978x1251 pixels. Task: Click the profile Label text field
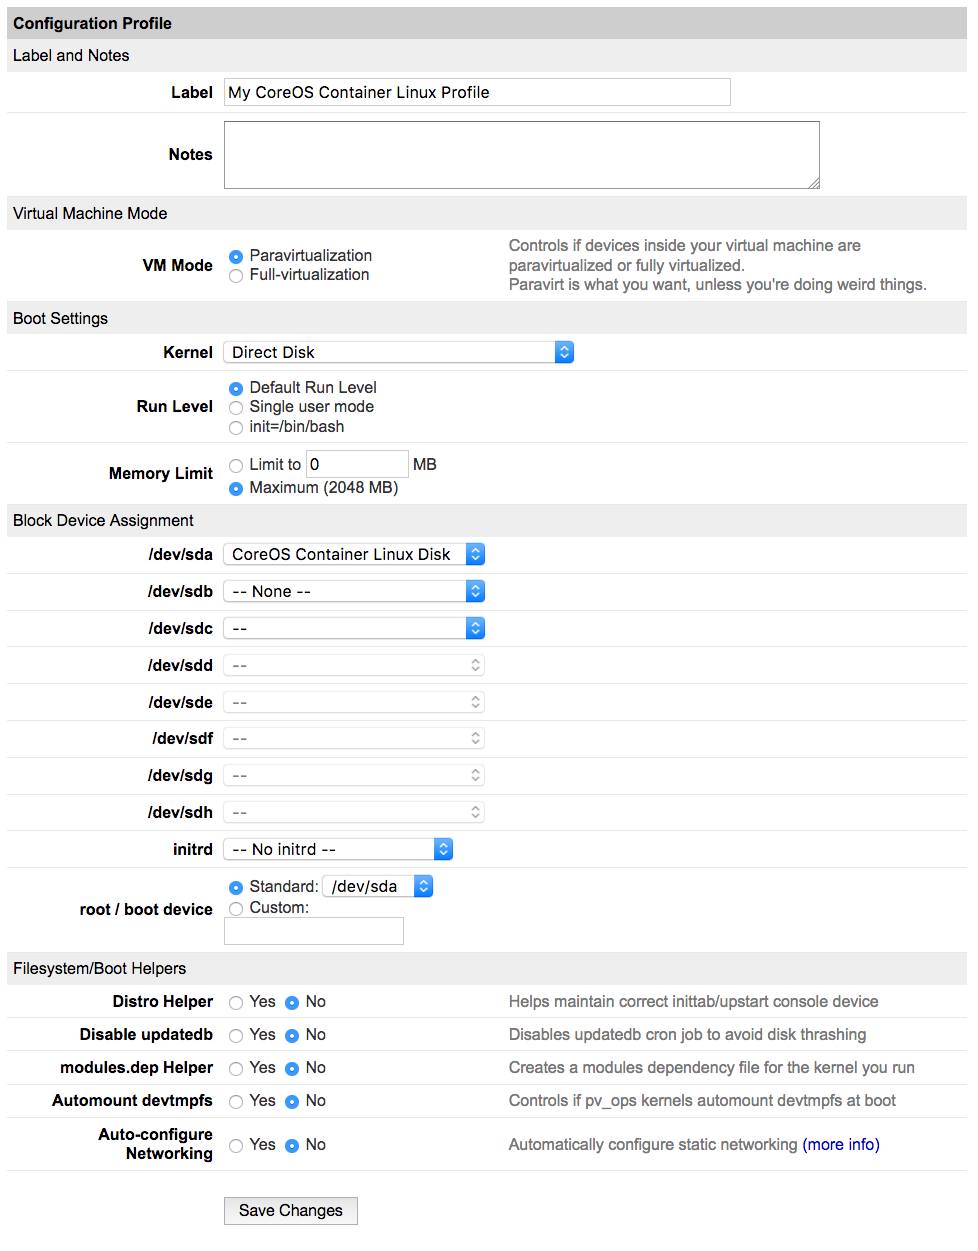pos(476,92)
